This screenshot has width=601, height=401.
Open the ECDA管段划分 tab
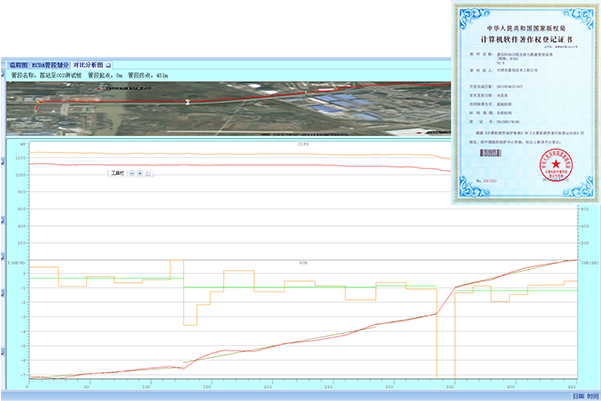click(x=51, y=65)
